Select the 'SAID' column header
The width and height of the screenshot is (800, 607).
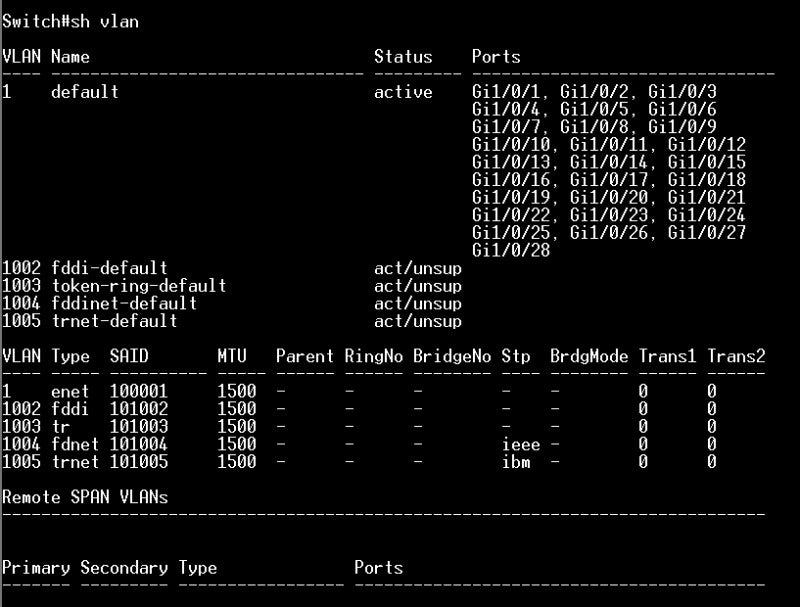[x=129, y=356]
